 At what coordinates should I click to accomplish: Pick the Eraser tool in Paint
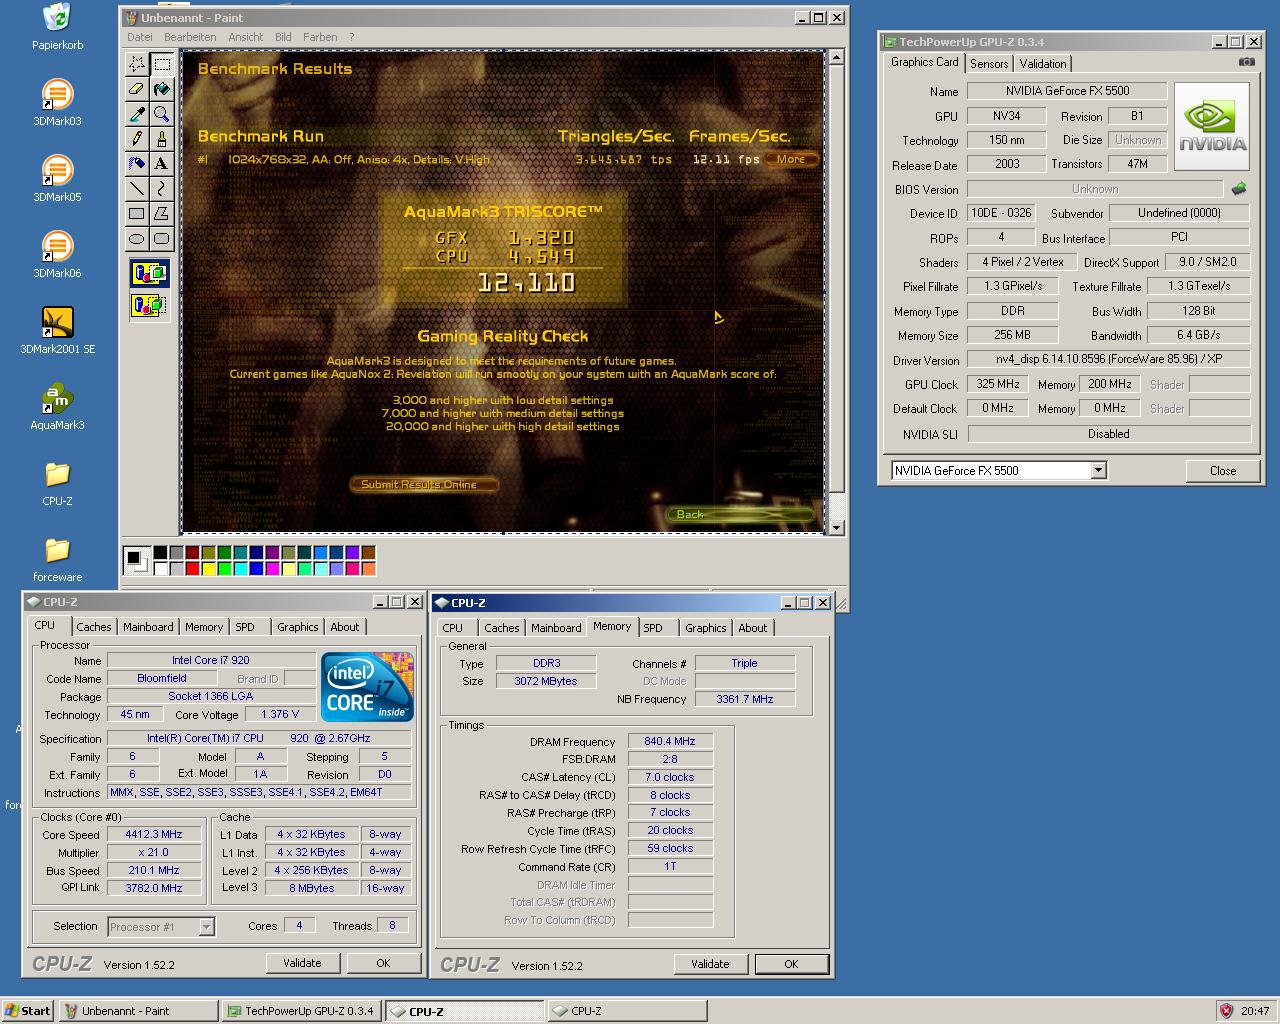[x=137, y=89]
